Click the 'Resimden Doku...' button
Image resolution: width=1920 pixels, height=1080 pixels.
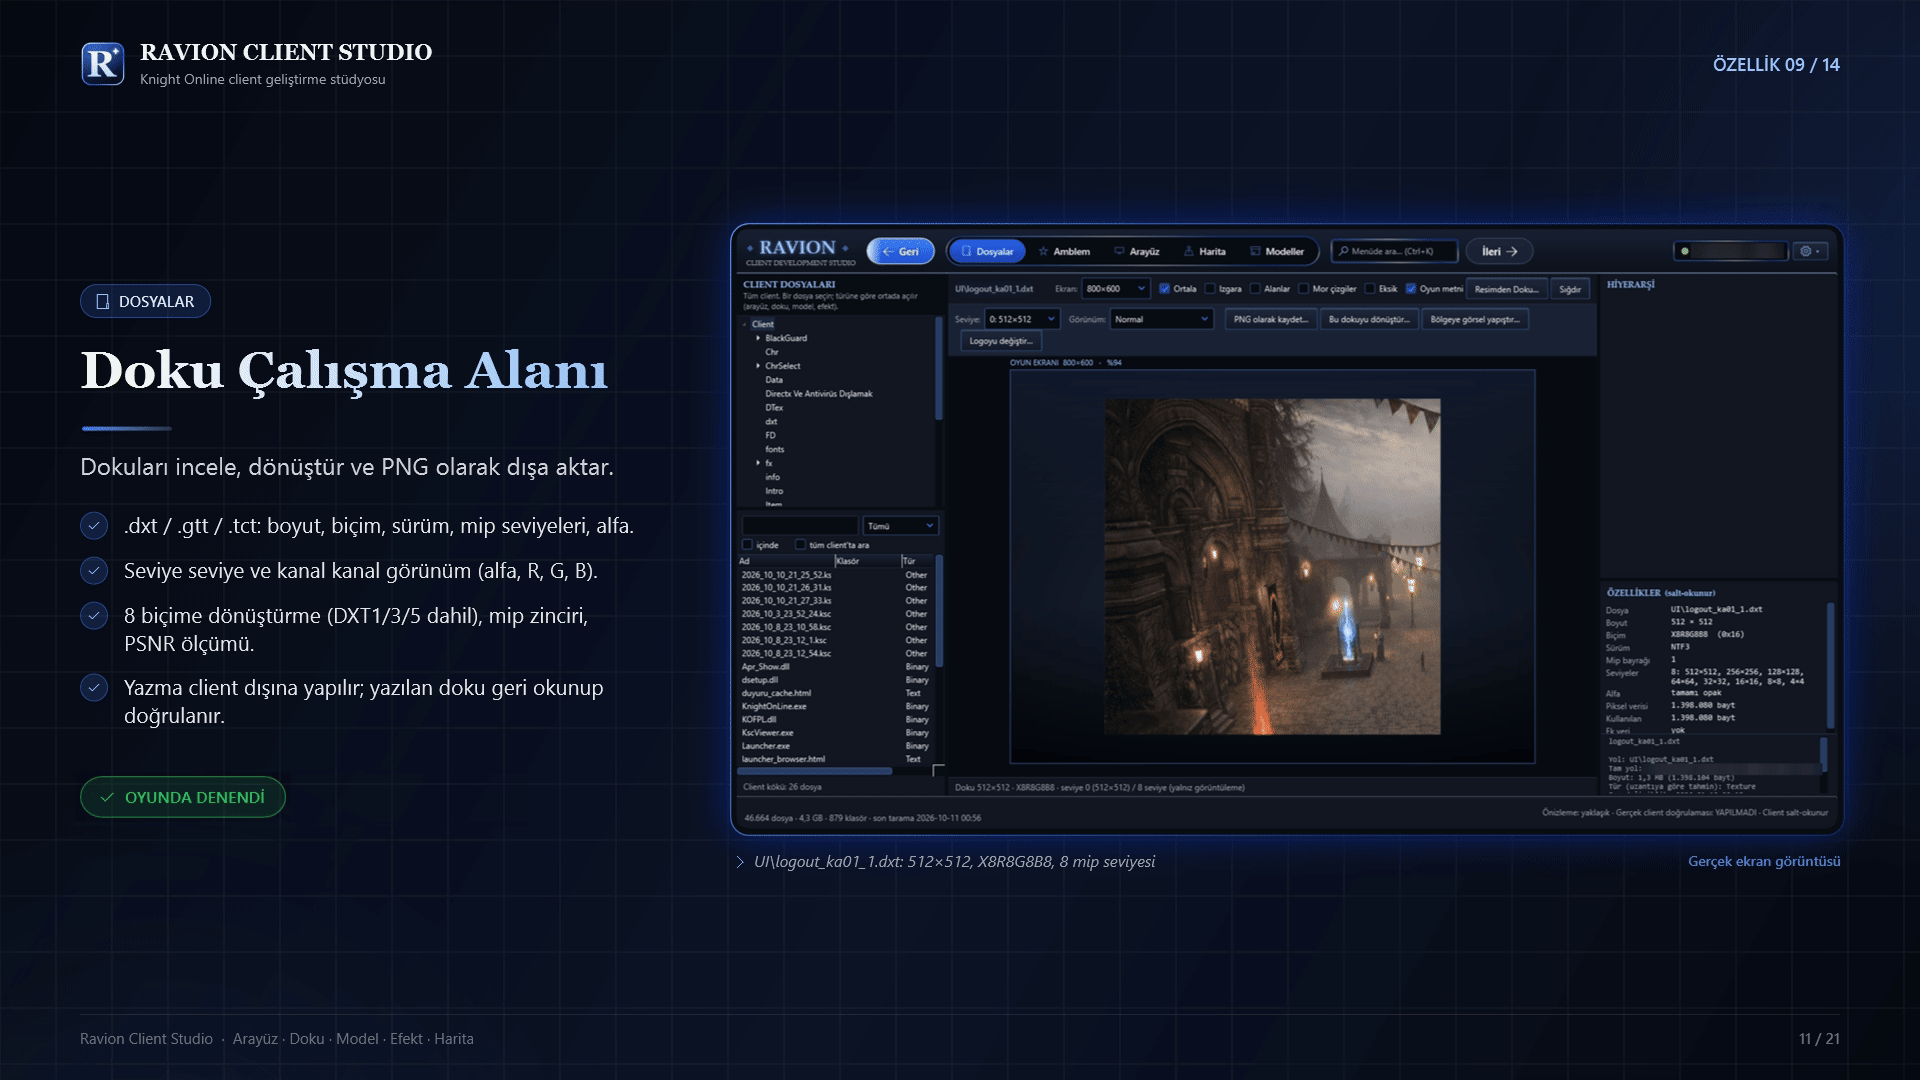(x=1506, y=289)
